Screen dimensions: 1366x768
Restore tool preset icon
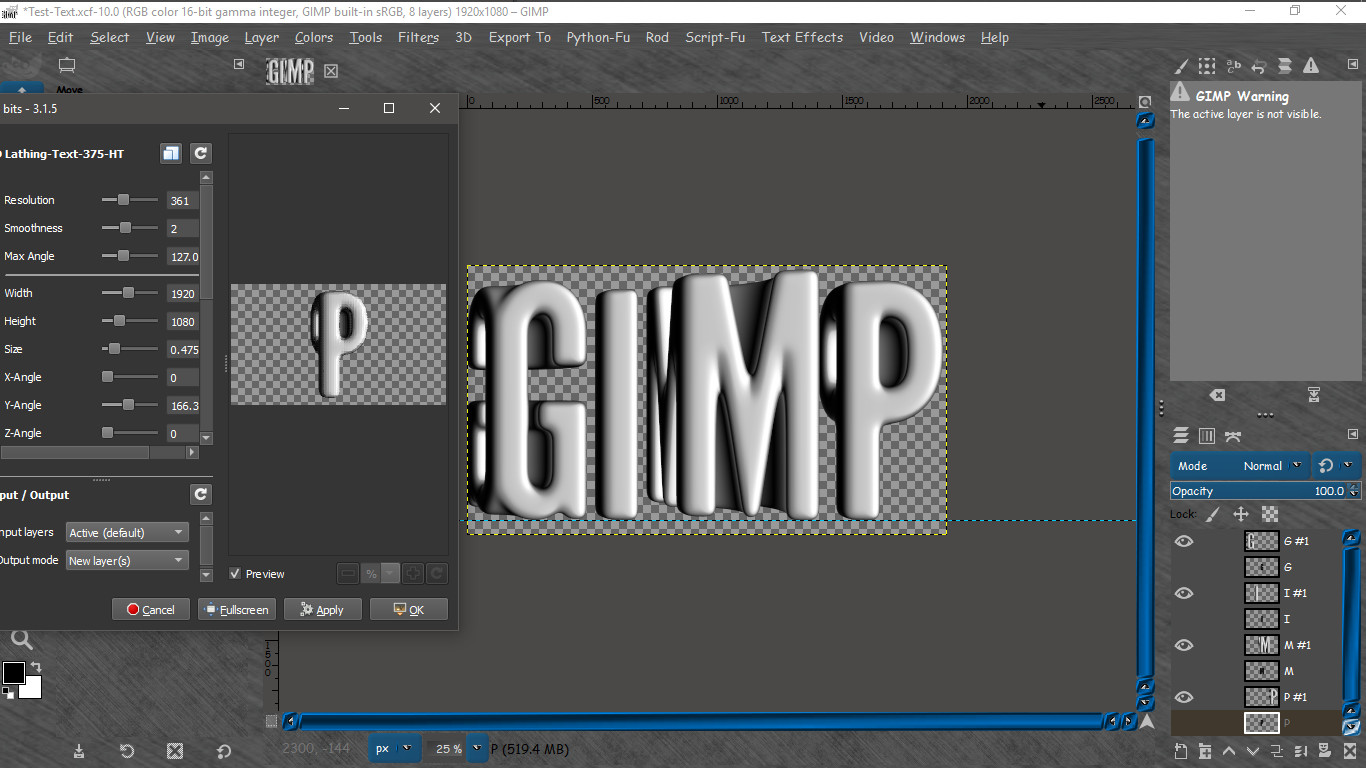click(127, 751)
